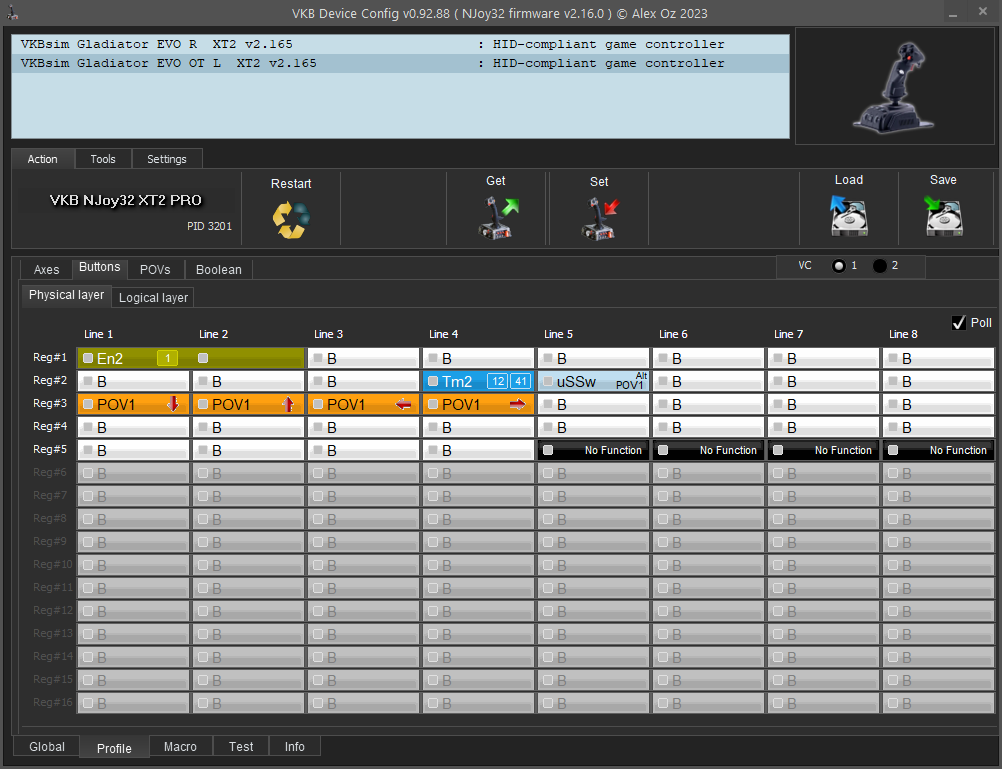Click the Reg#3 row label
This screenshot has width=1002, height=769.
point(50,403)
